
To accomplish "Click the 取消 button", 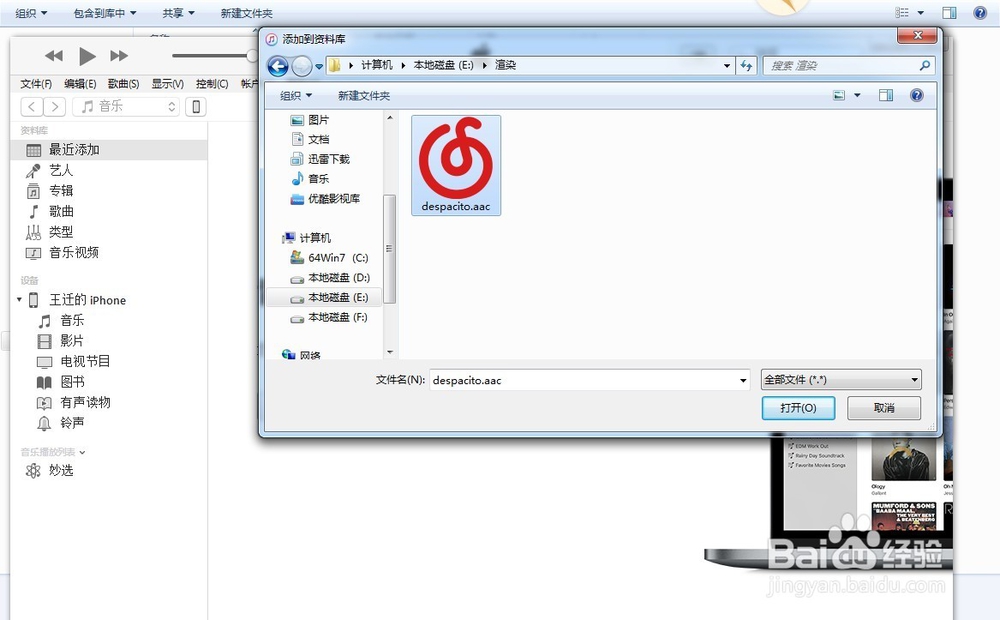I will [884, 408].
